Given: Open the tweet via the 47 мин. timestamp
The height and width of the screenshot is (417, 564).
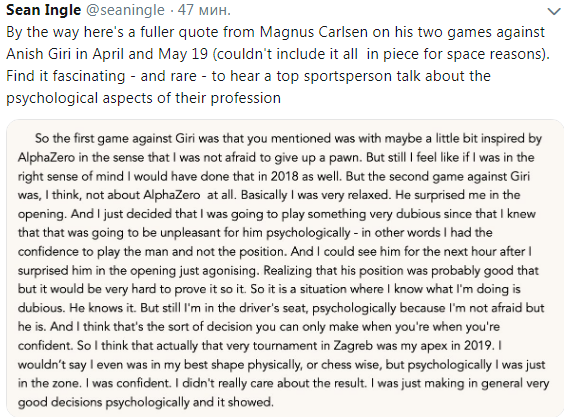Looking at the screenshot, I should pyautogui.click(x=204, y=10).
